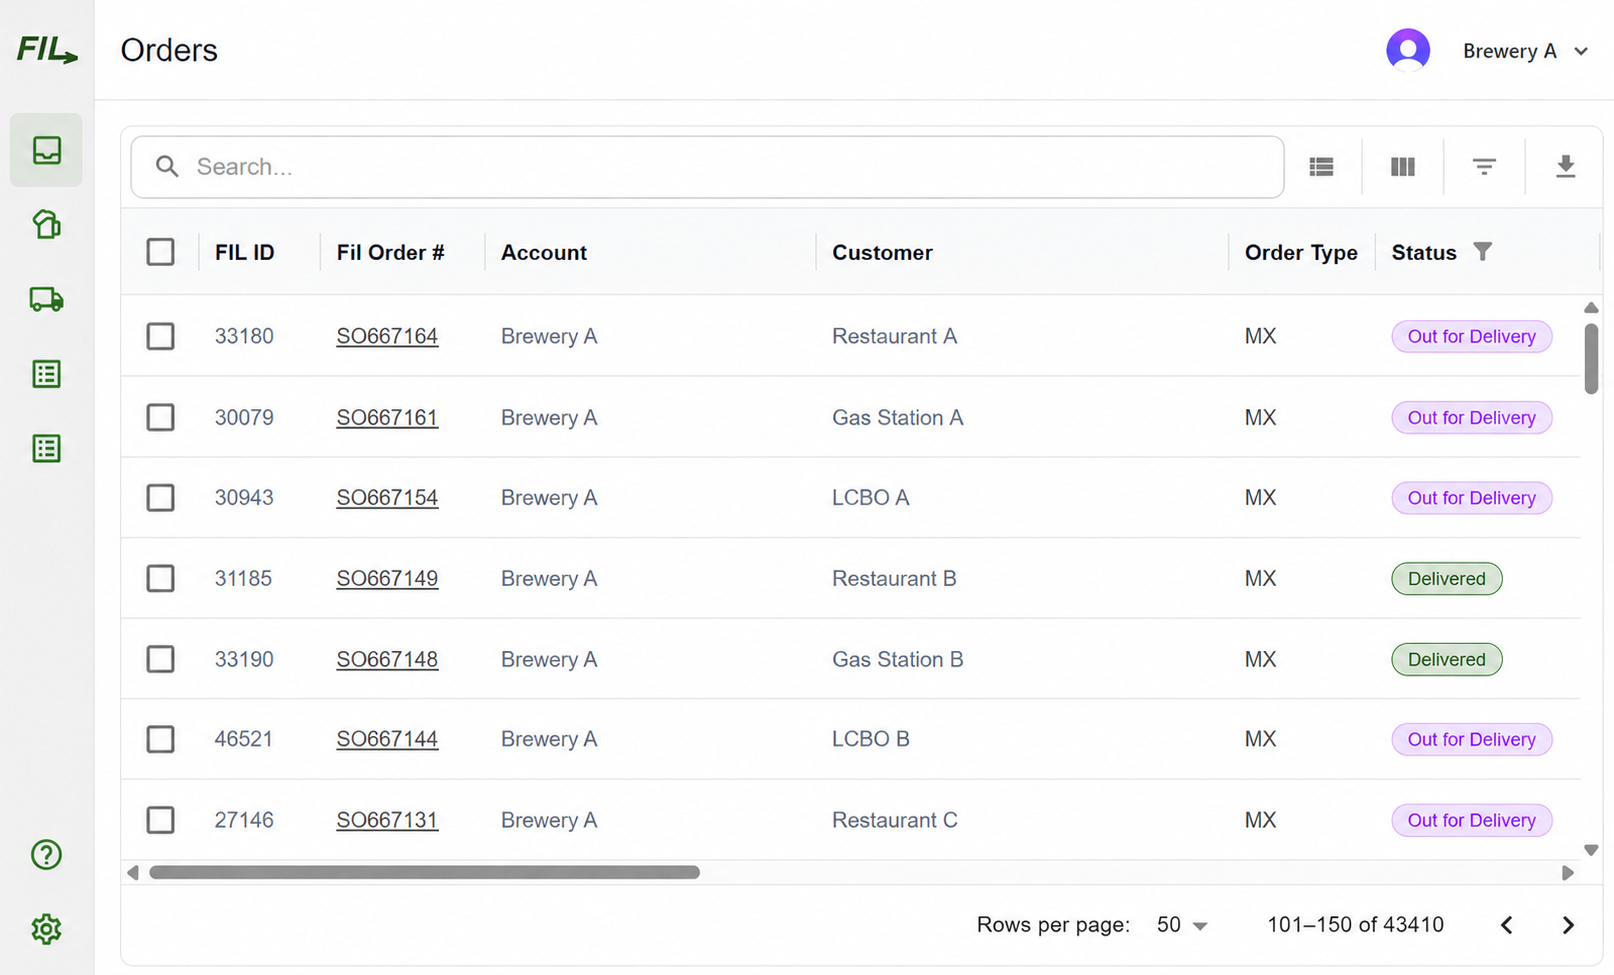1614x975 pixels.
Task: Open the settings gear icon
Action: [47, 929]
